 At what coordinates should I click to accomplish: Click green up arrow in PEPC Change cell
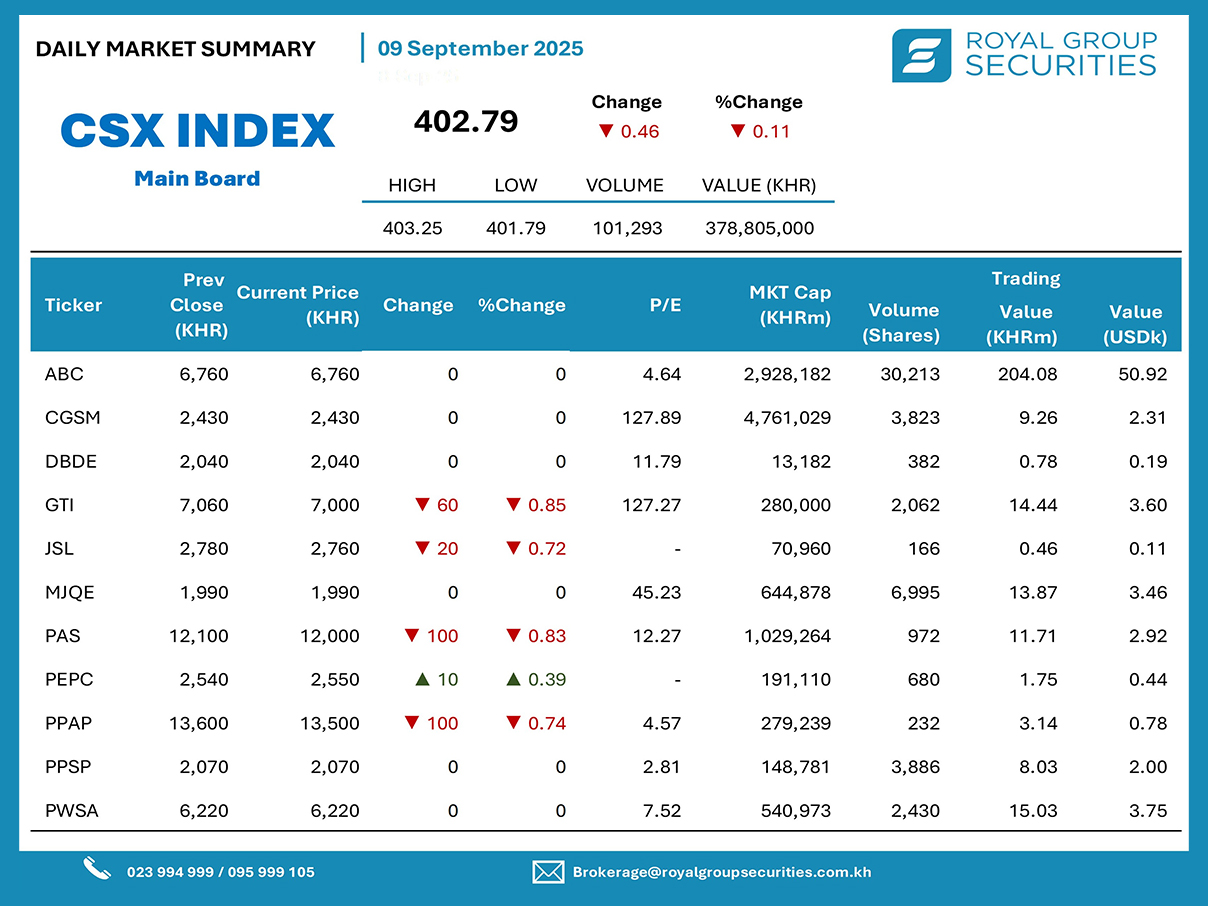[422, 680]
